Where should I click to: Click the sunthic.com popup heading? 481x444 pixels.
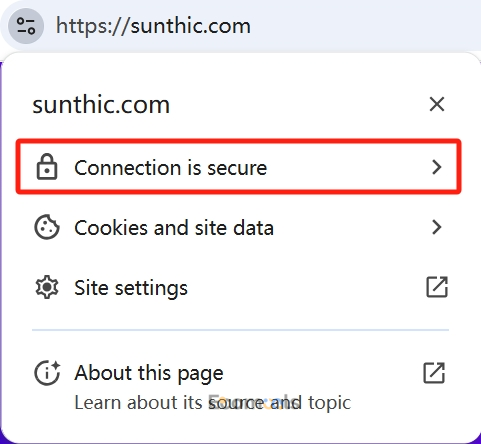coord(101,105)
